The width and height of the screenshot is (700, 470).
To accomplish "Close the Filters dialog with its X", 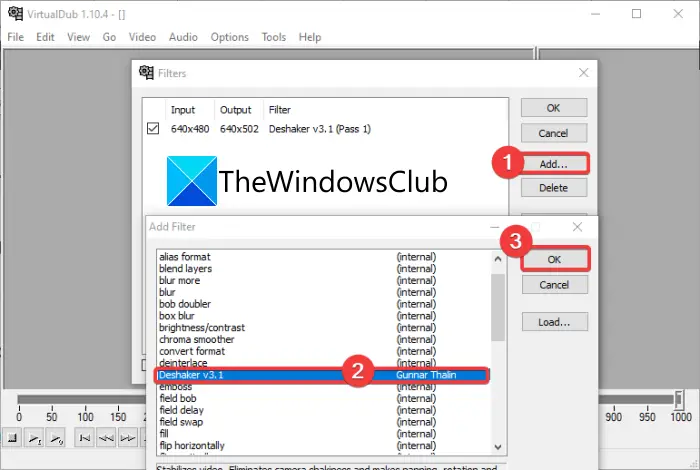I will (583, 72).
